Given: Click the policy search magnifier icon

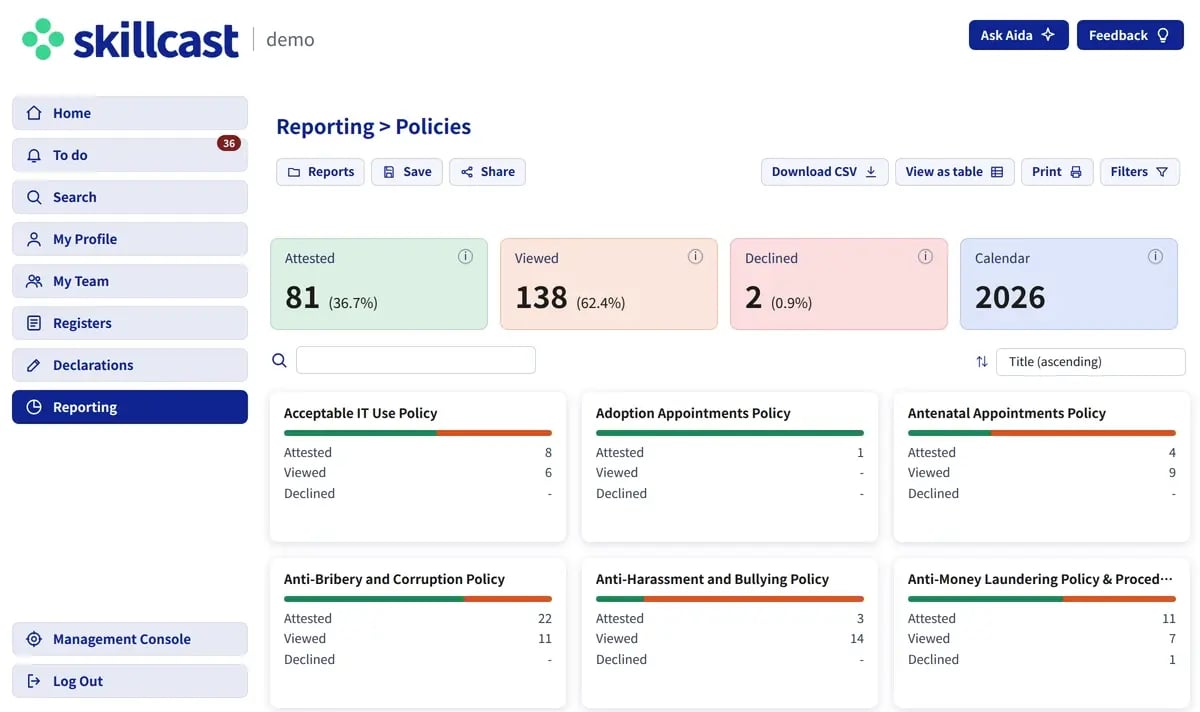Looking at the screenshot, I should (280, 361).
